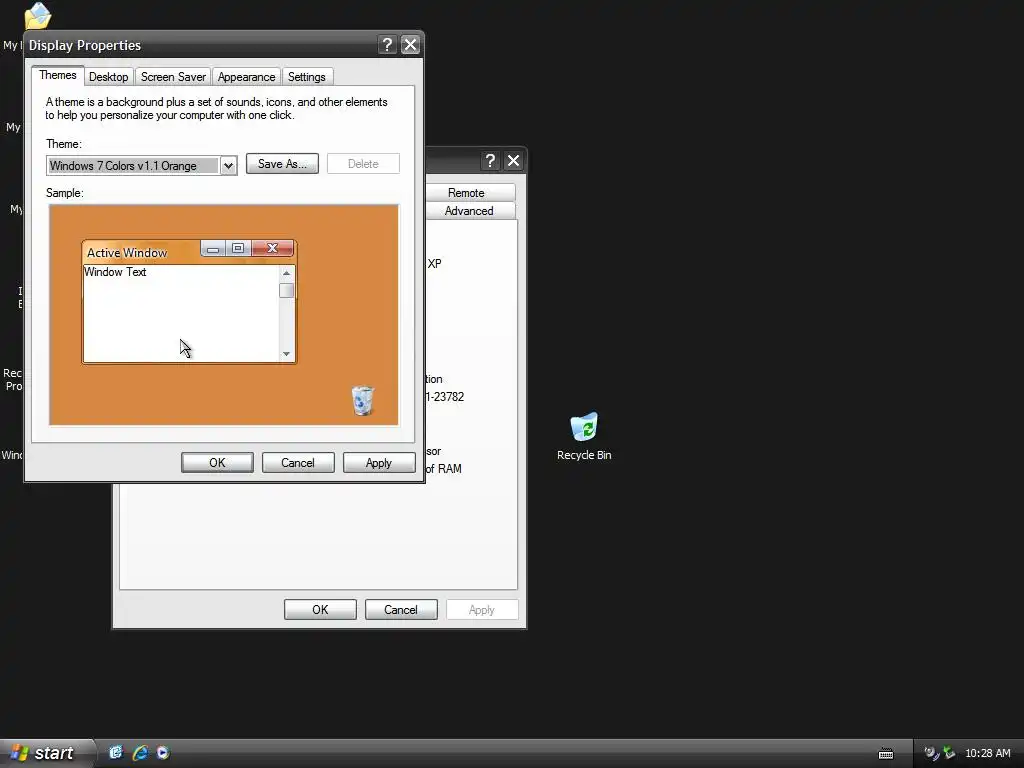Click the Display Properties title bar text
The width and height of the screenshot is (1024, 768).
(x=85, y=45)
